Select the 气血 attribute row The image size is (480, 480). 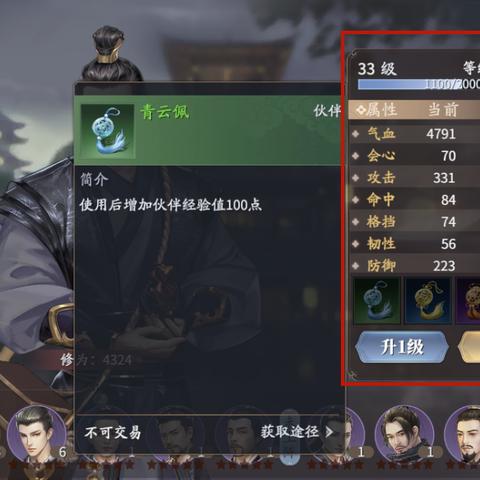[x=415, y=134]
